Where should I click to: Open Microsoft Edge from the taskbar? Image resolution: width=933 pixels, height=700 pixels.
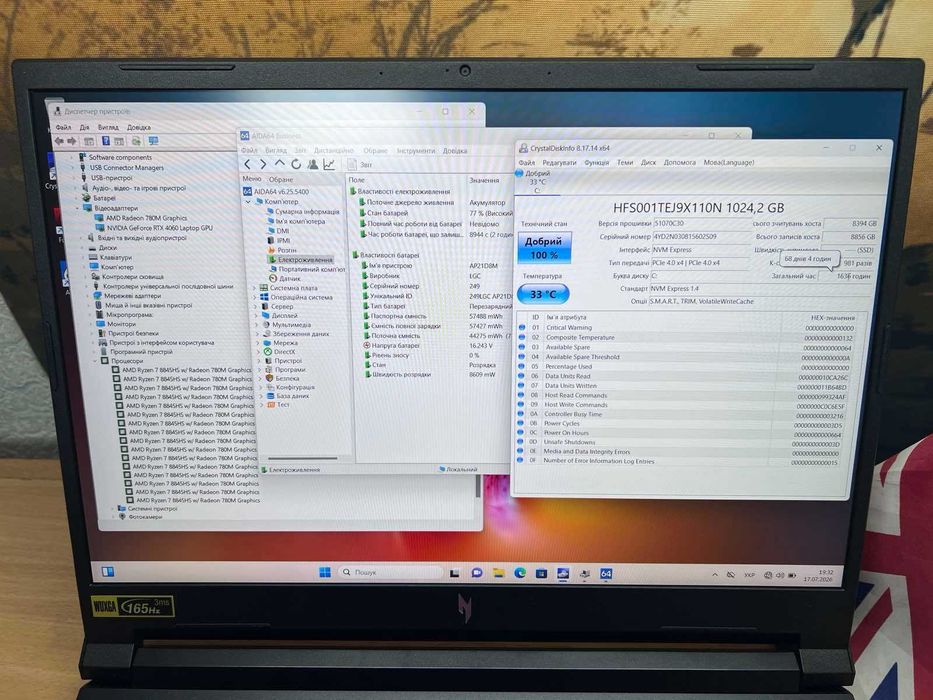pyautogui.click(x=520, y=573)
